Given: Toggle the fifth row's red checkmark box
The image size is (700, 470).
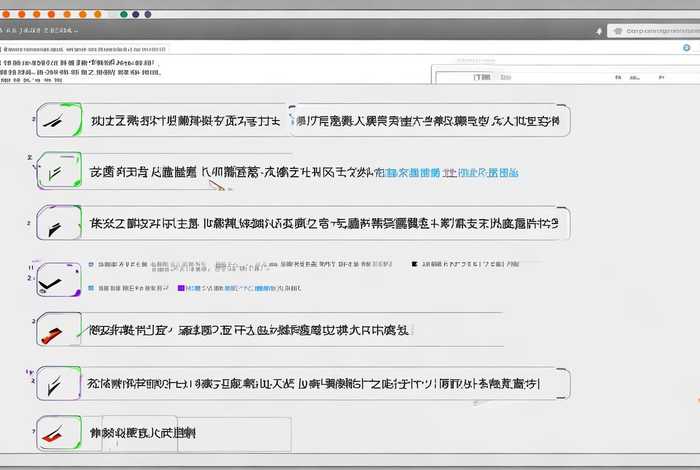Looking at the screenshot, I should [58, 329].
